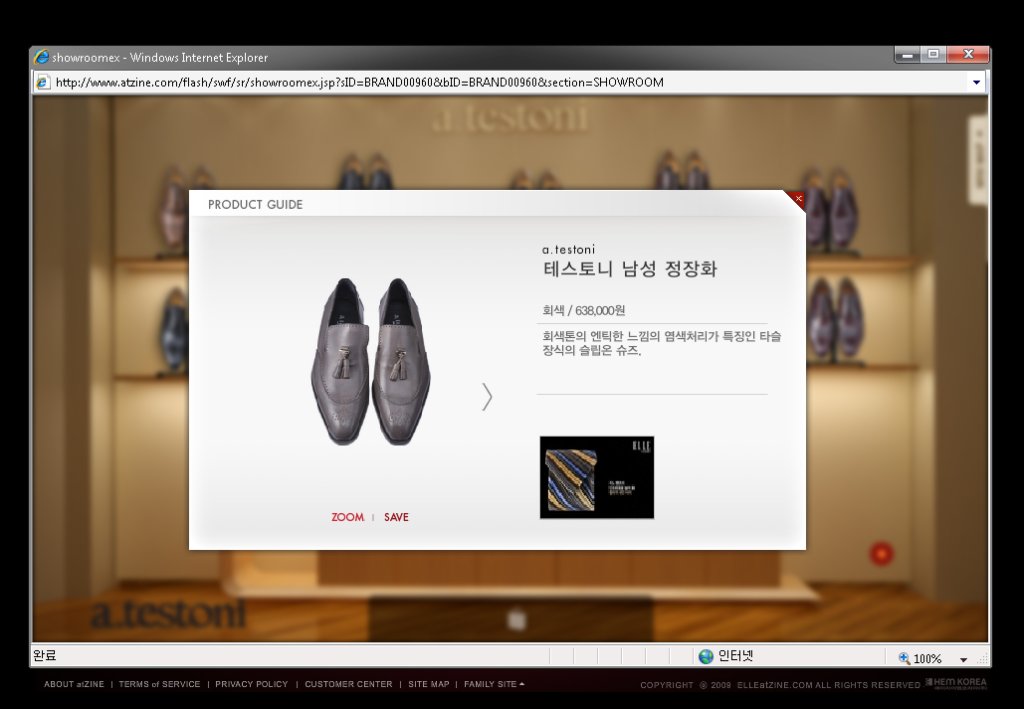Viewport: 1024px width, 709px height.
Task: Click the product description starting with 회색톤의
Action: [x=662, y=343]
